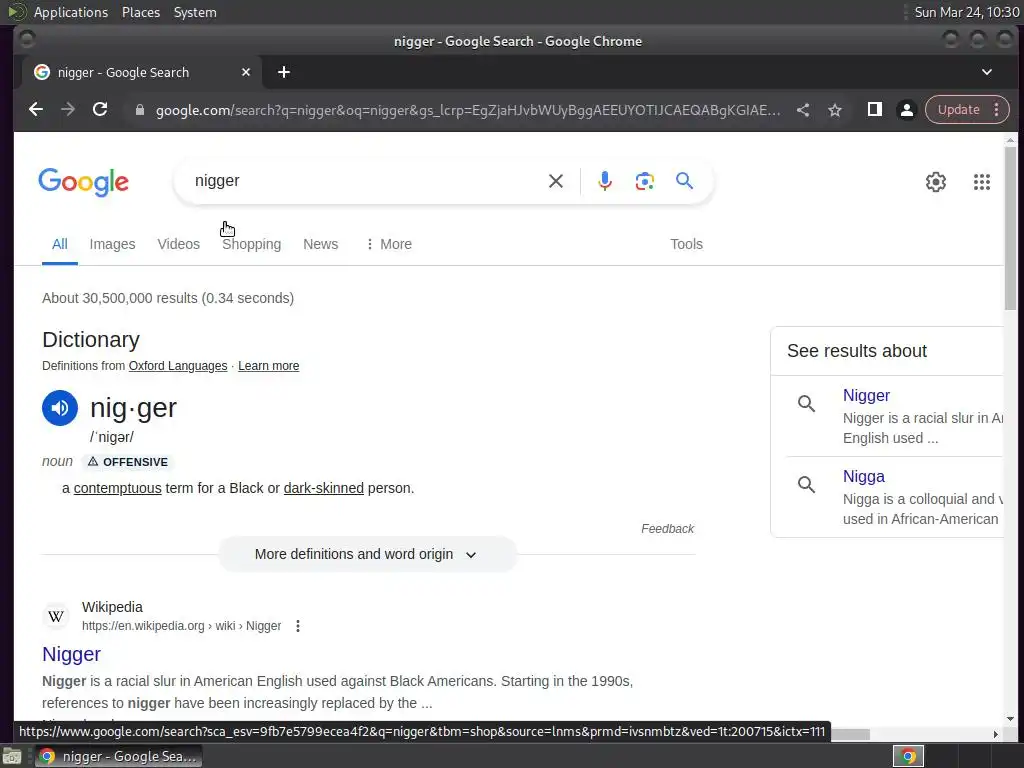Open the Wikipedia result title link

coord(71,654)
